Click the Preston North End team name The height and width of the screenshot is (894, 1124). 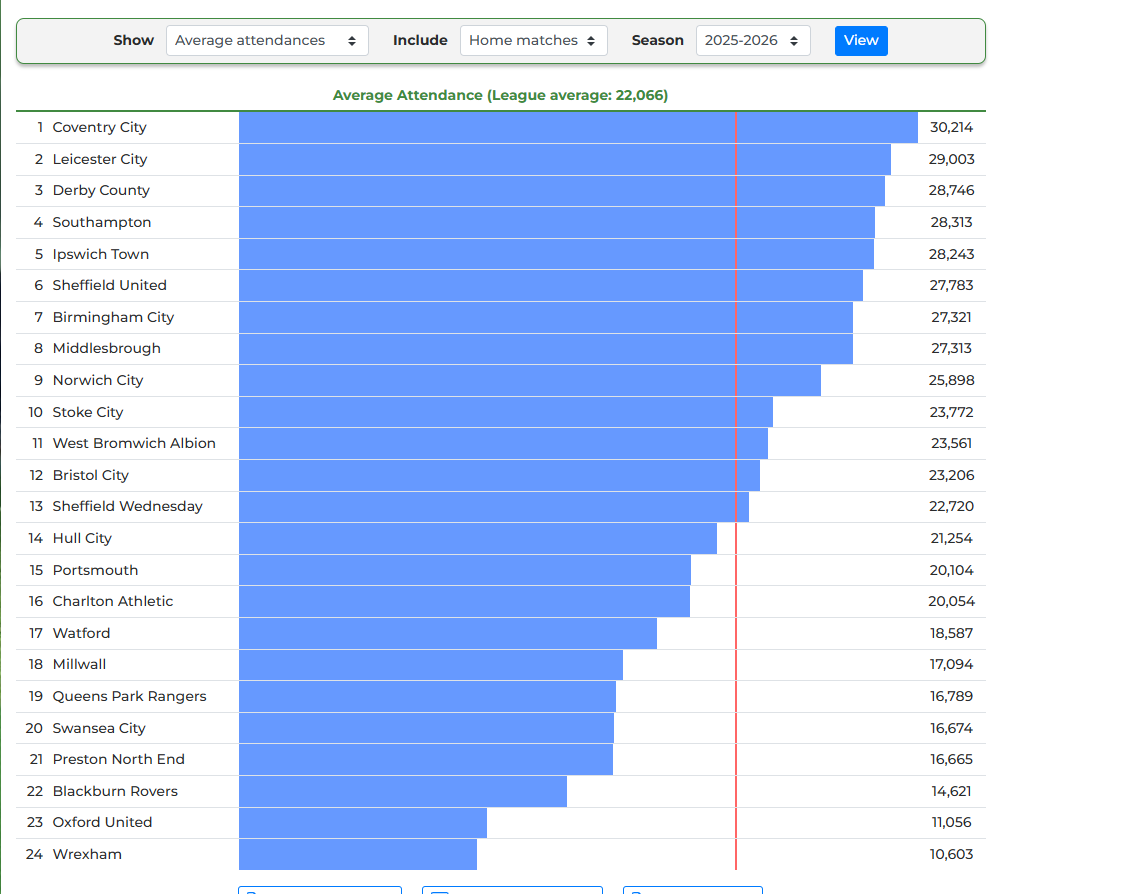(118, 759)
